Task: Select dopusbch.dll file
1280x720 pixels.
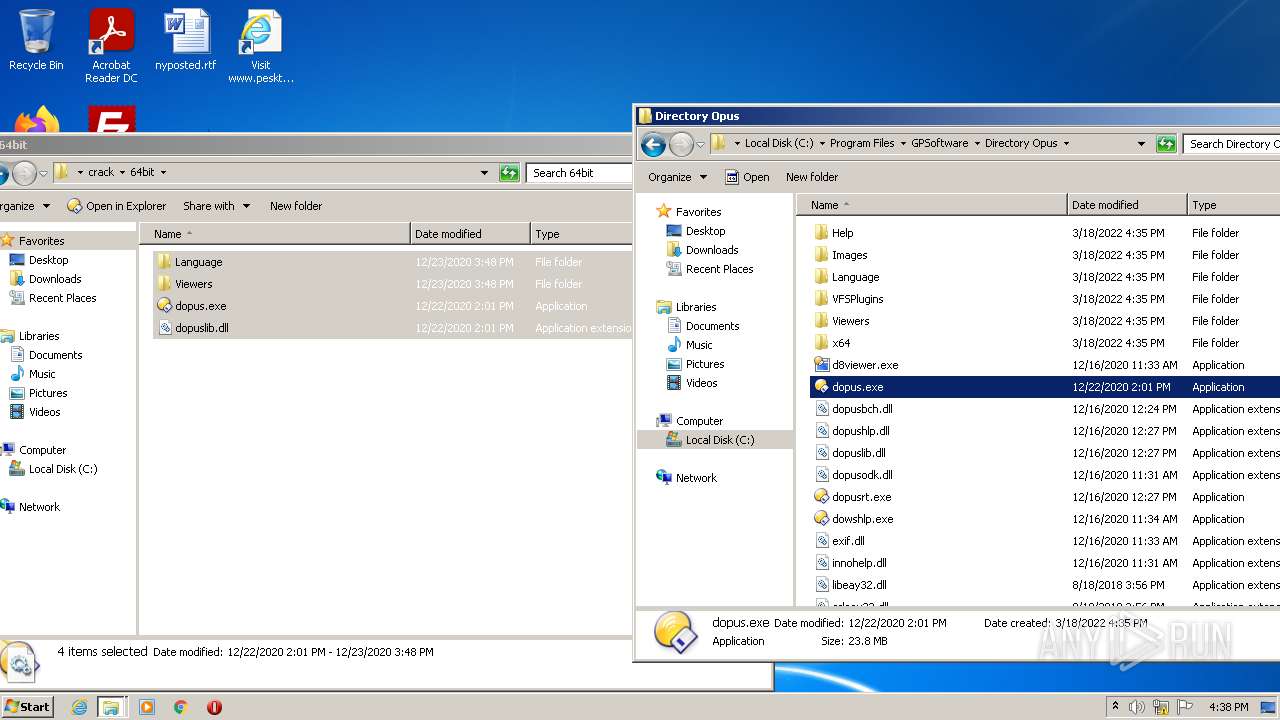Action: click(862, 409)
